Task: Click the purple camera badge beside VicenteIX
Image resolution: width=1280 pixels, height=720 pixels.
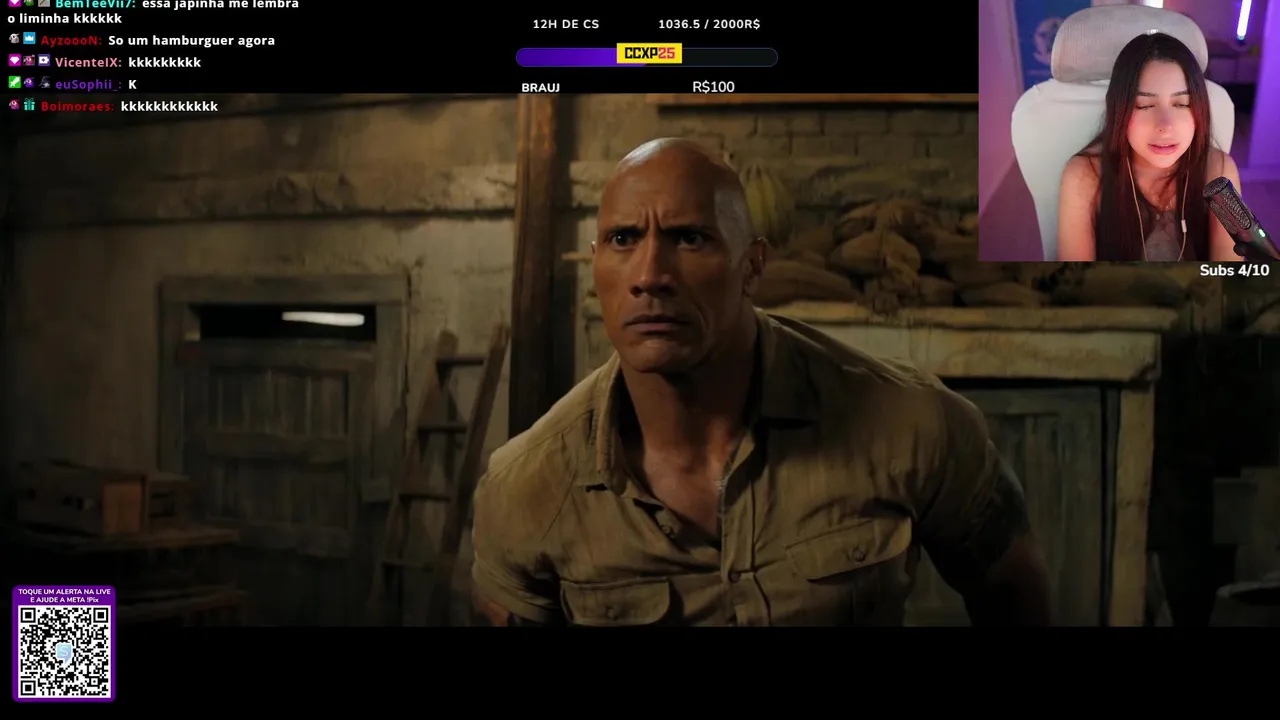Action: pyautogui.click(x=44, y=61)
